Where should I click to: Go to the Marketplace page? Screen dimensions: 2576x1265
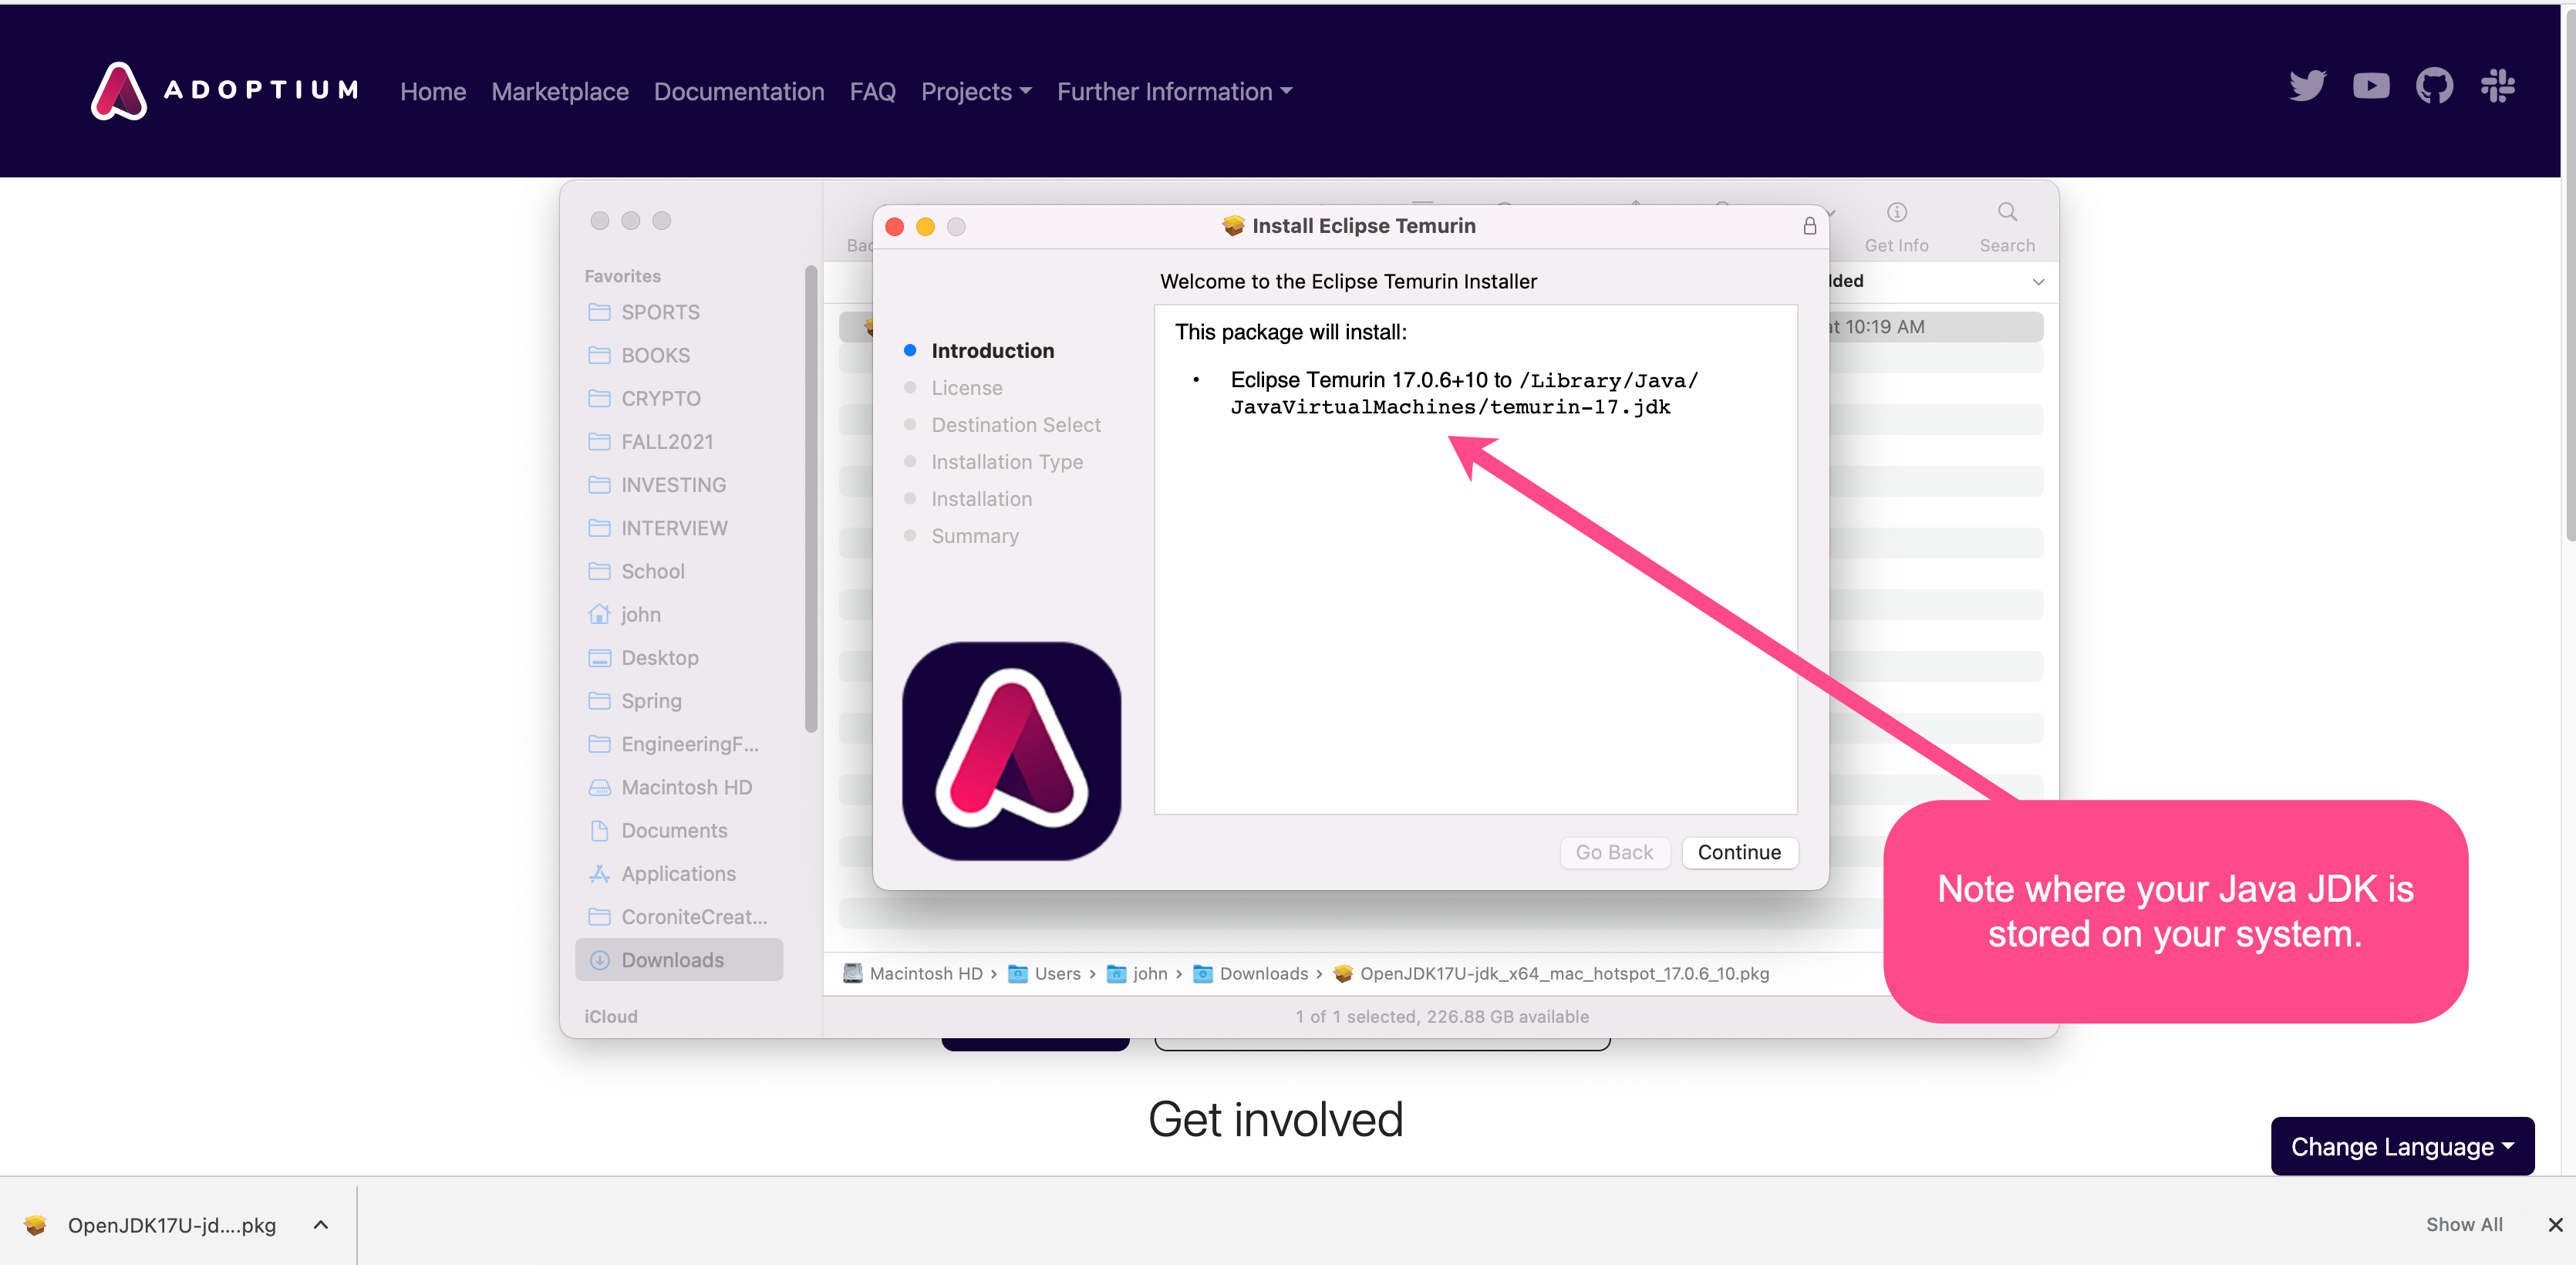(559, 92)
